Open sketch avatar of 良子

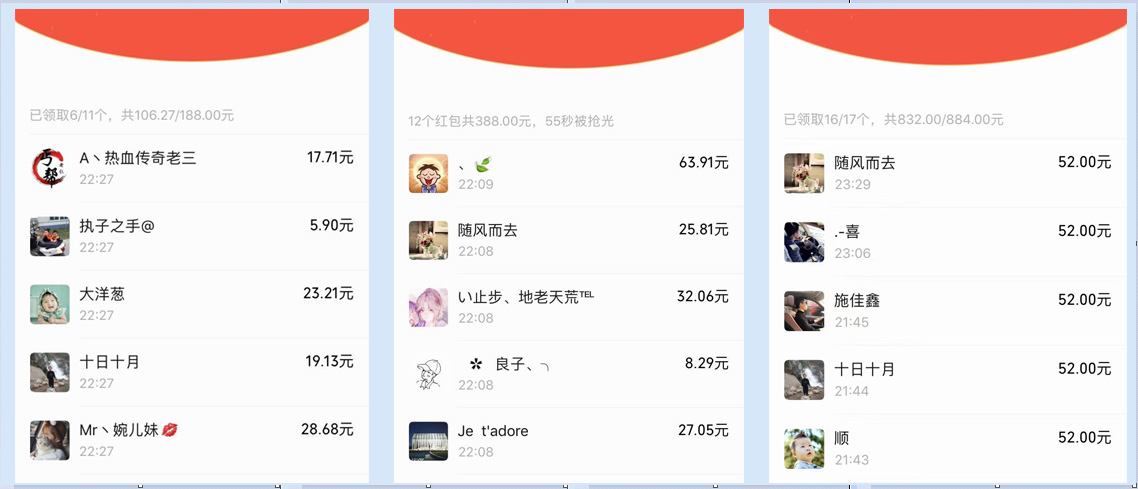(x=428, y=374)
